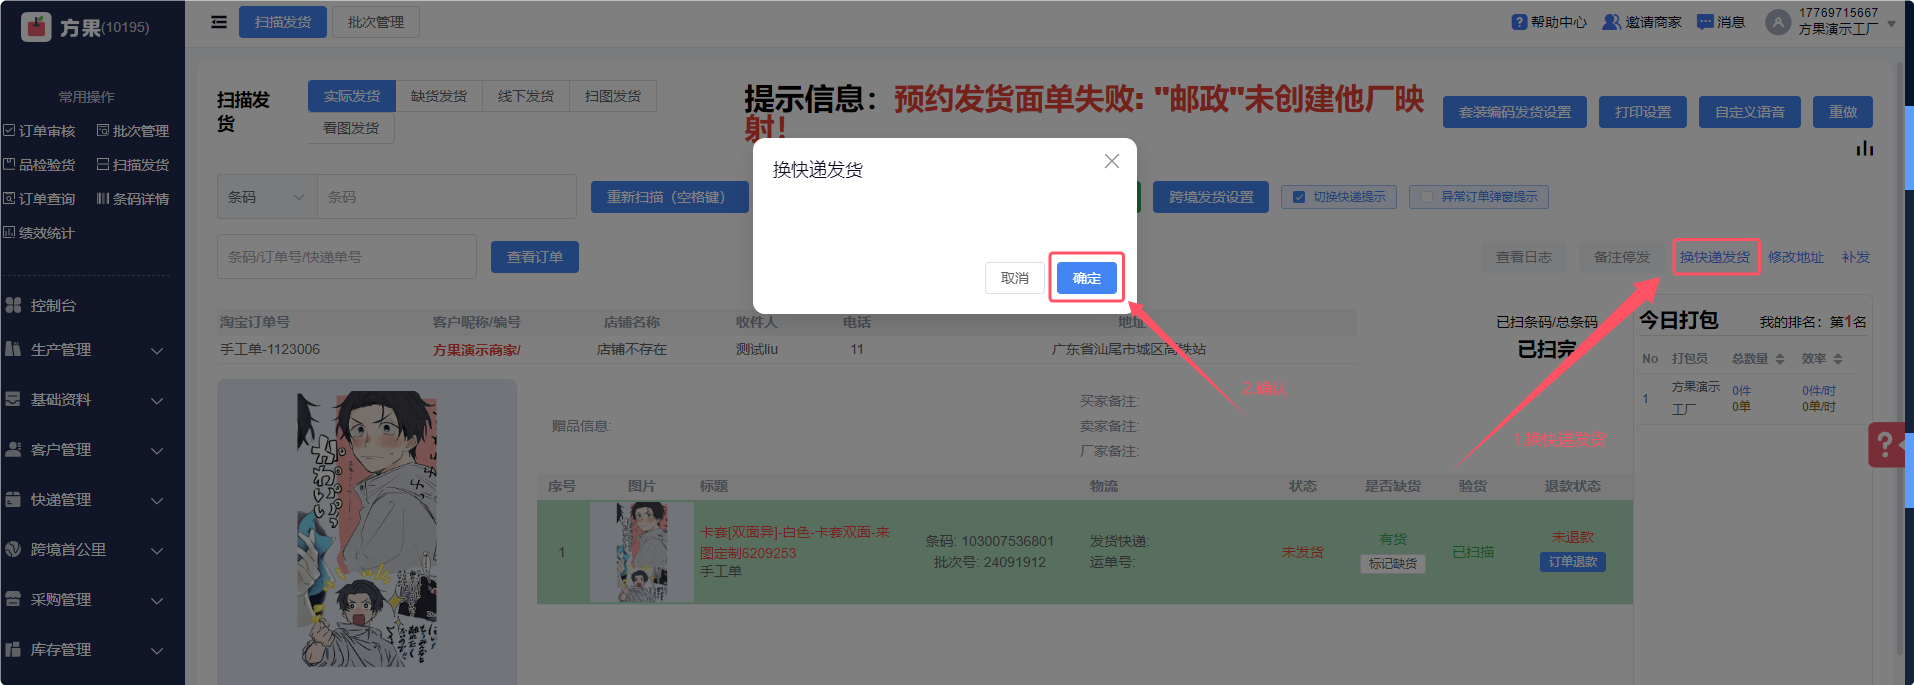The height and width of the screenshot is (685, 1914).
Task: Click the 备注停发 button
Action: point(1622,257)
